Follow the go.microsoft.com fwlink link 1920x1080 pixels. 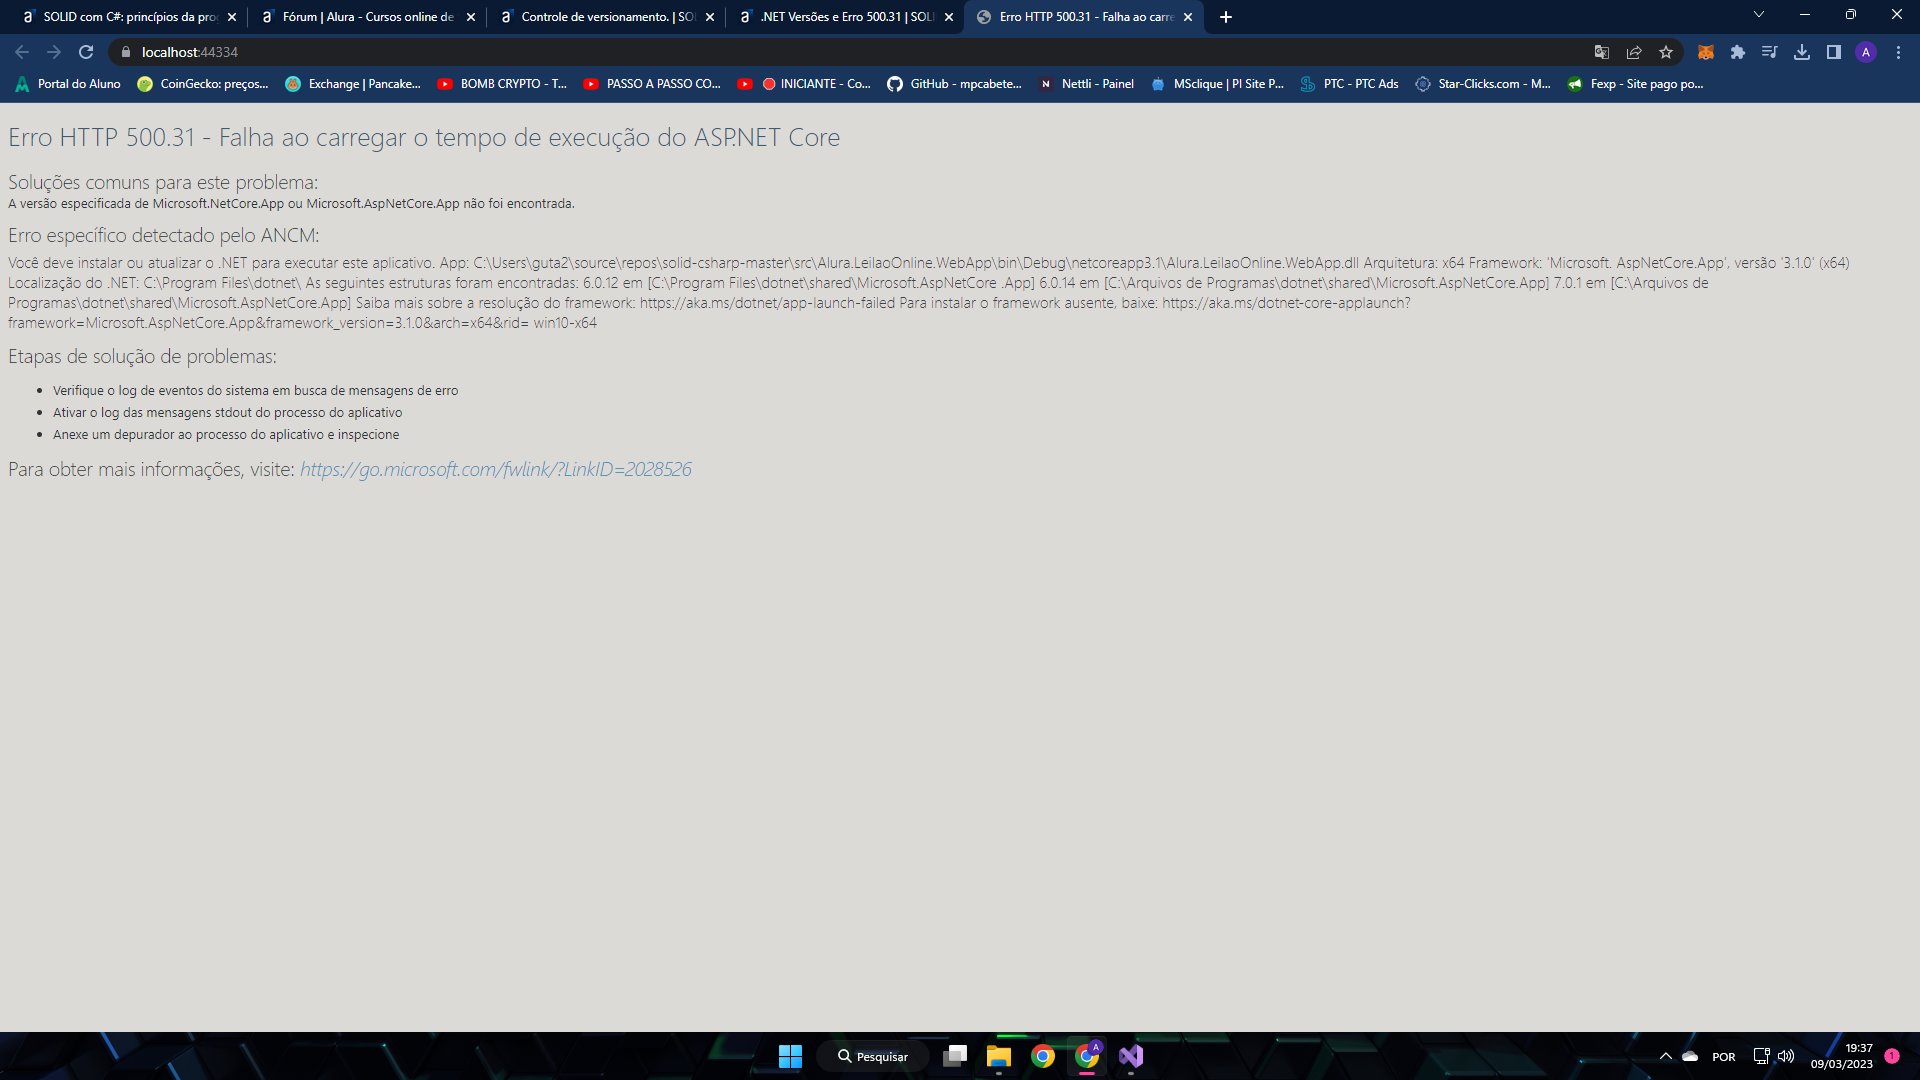495,469
